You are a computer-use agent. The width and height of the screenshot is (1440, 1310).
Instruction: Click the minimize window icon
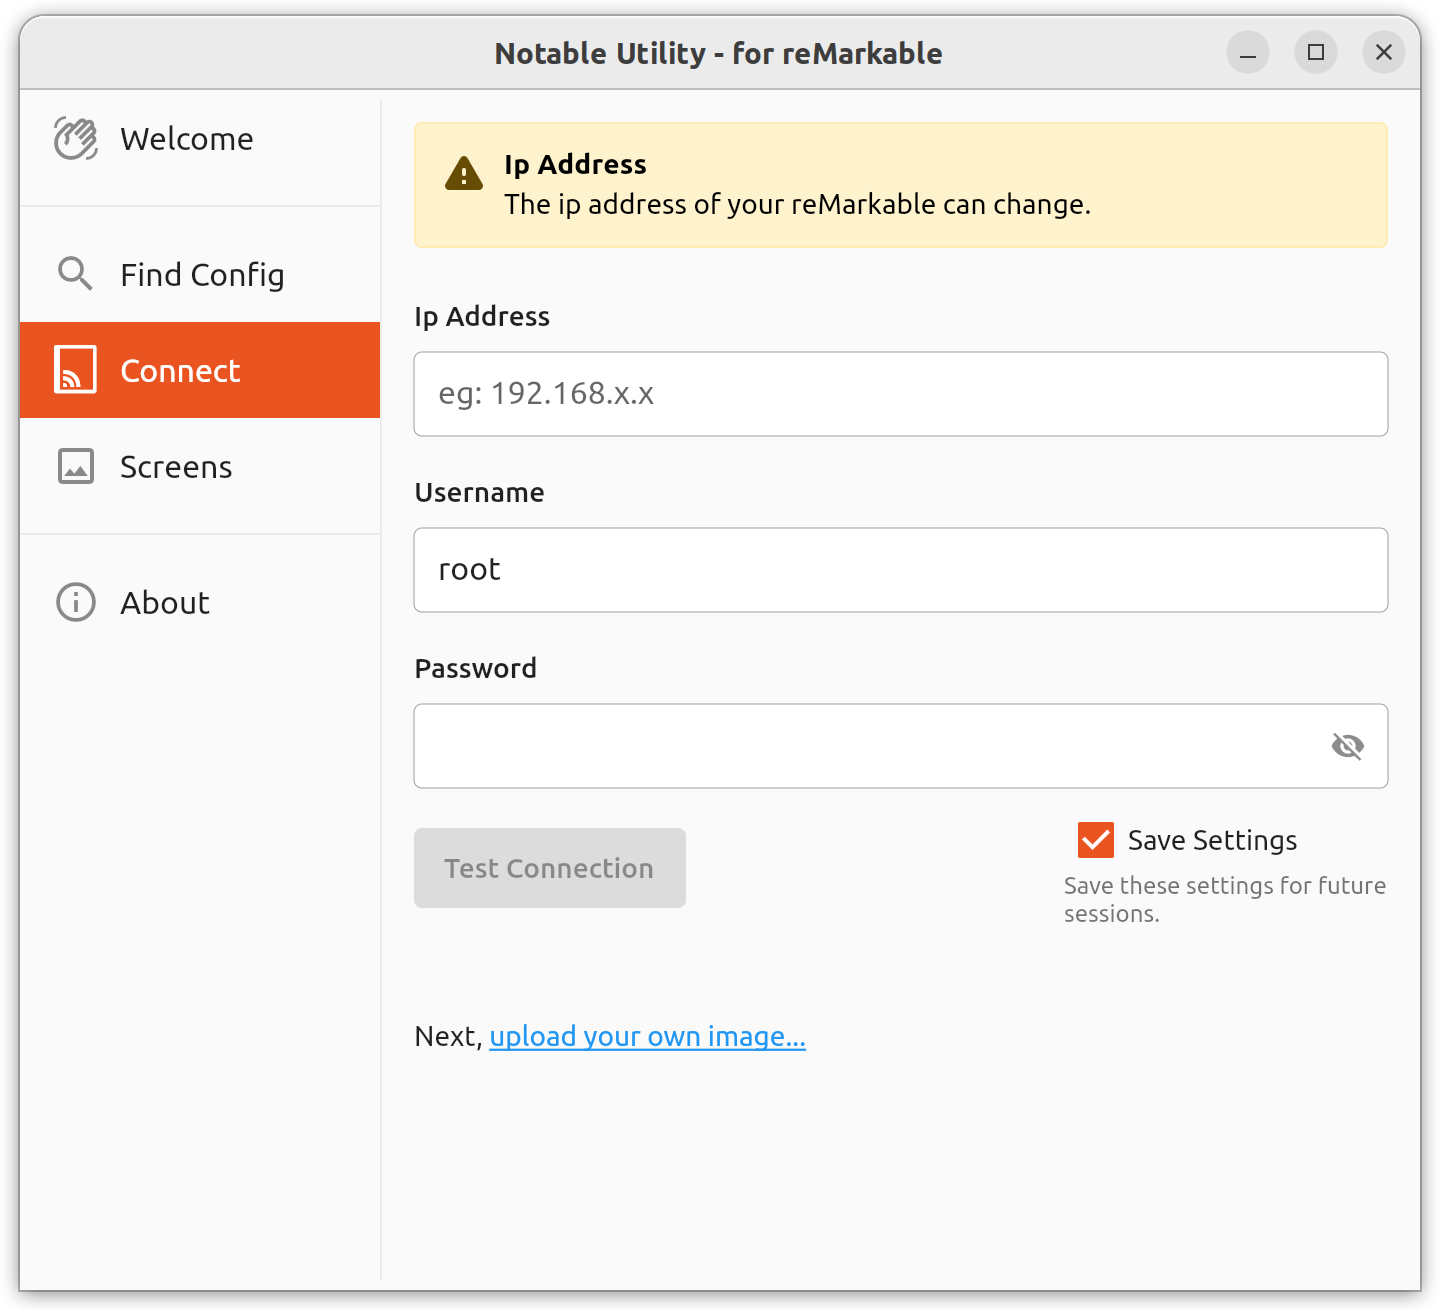click(1247, 53)
